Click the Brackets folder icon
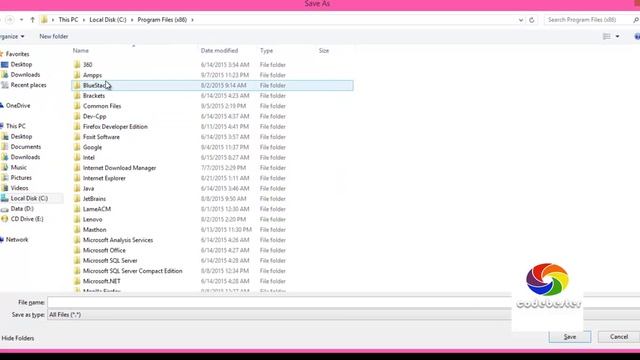The width and height of the screenshot is (640, 360). tap(77, 96)
